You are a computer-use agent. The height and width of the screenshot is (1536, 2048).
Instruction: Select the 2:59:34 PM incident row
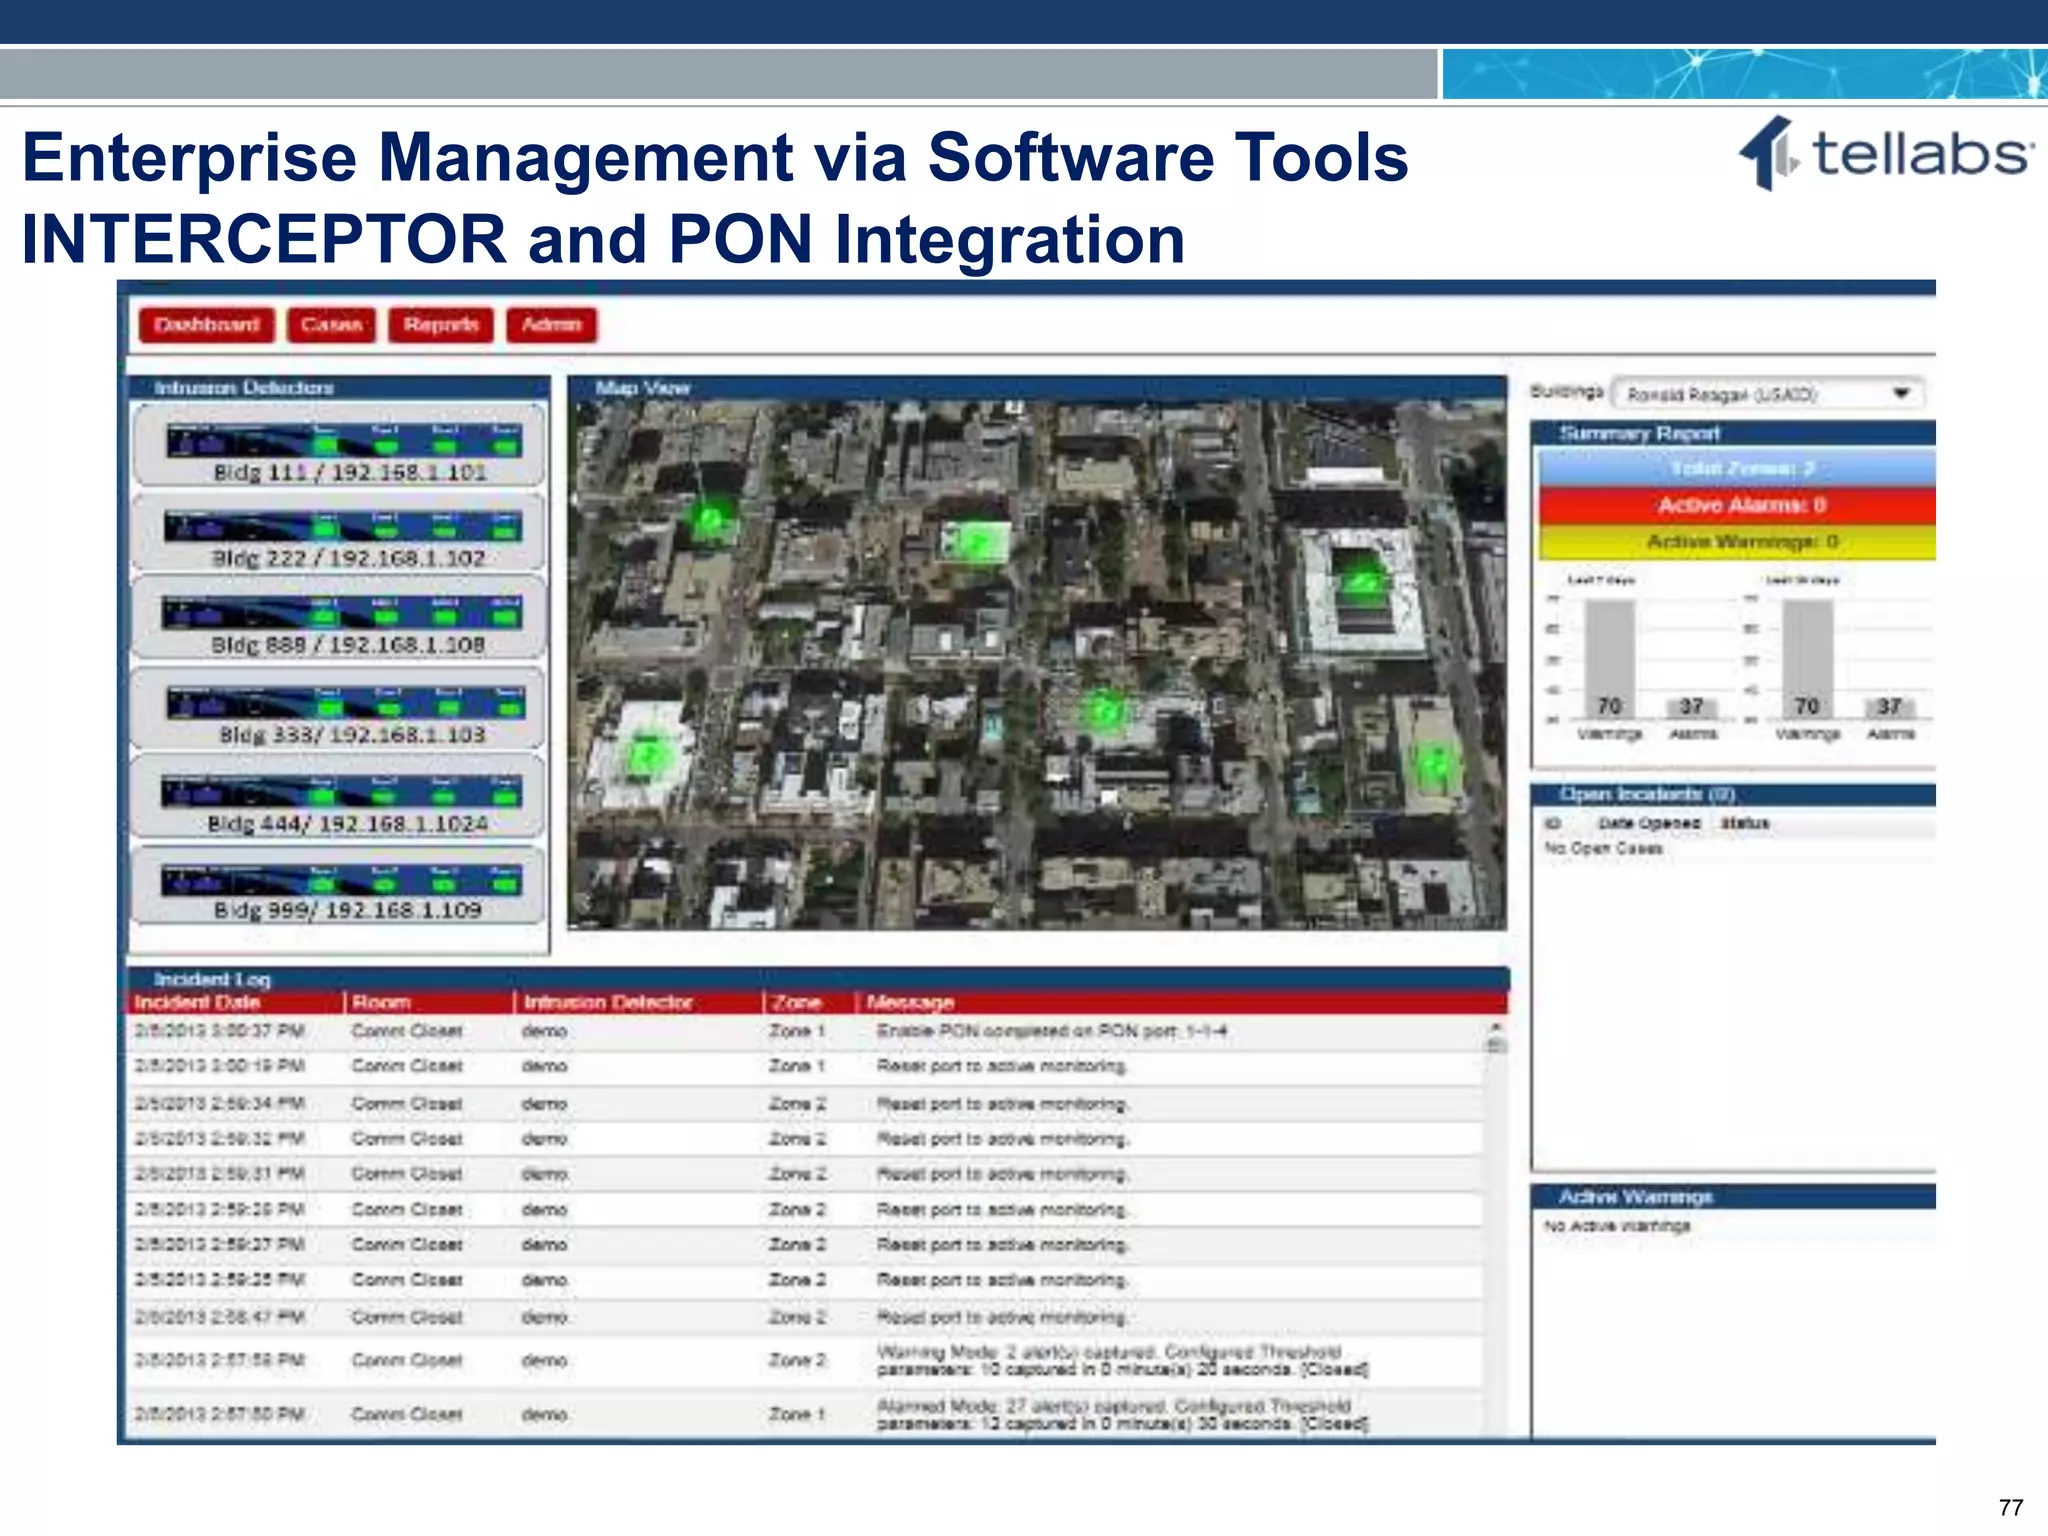click(806, 1103)
